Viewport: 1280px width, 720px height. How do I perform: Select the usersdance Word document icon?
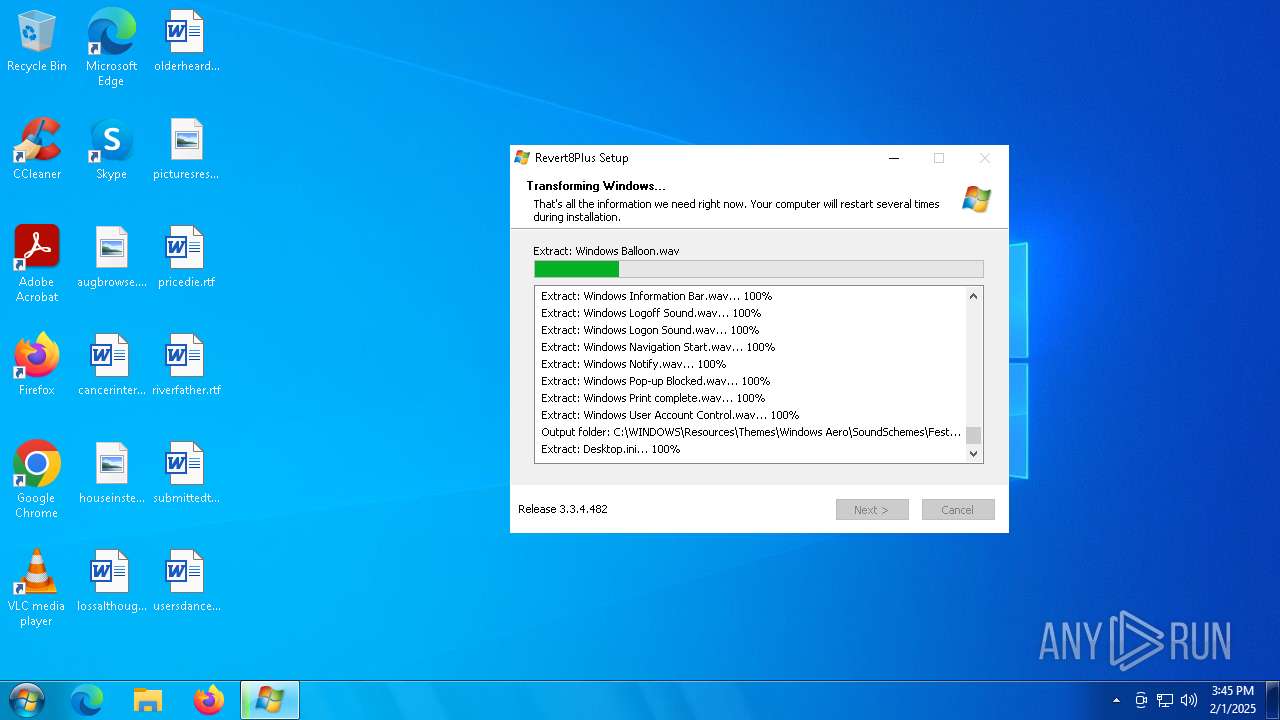[x=186, y=582]
